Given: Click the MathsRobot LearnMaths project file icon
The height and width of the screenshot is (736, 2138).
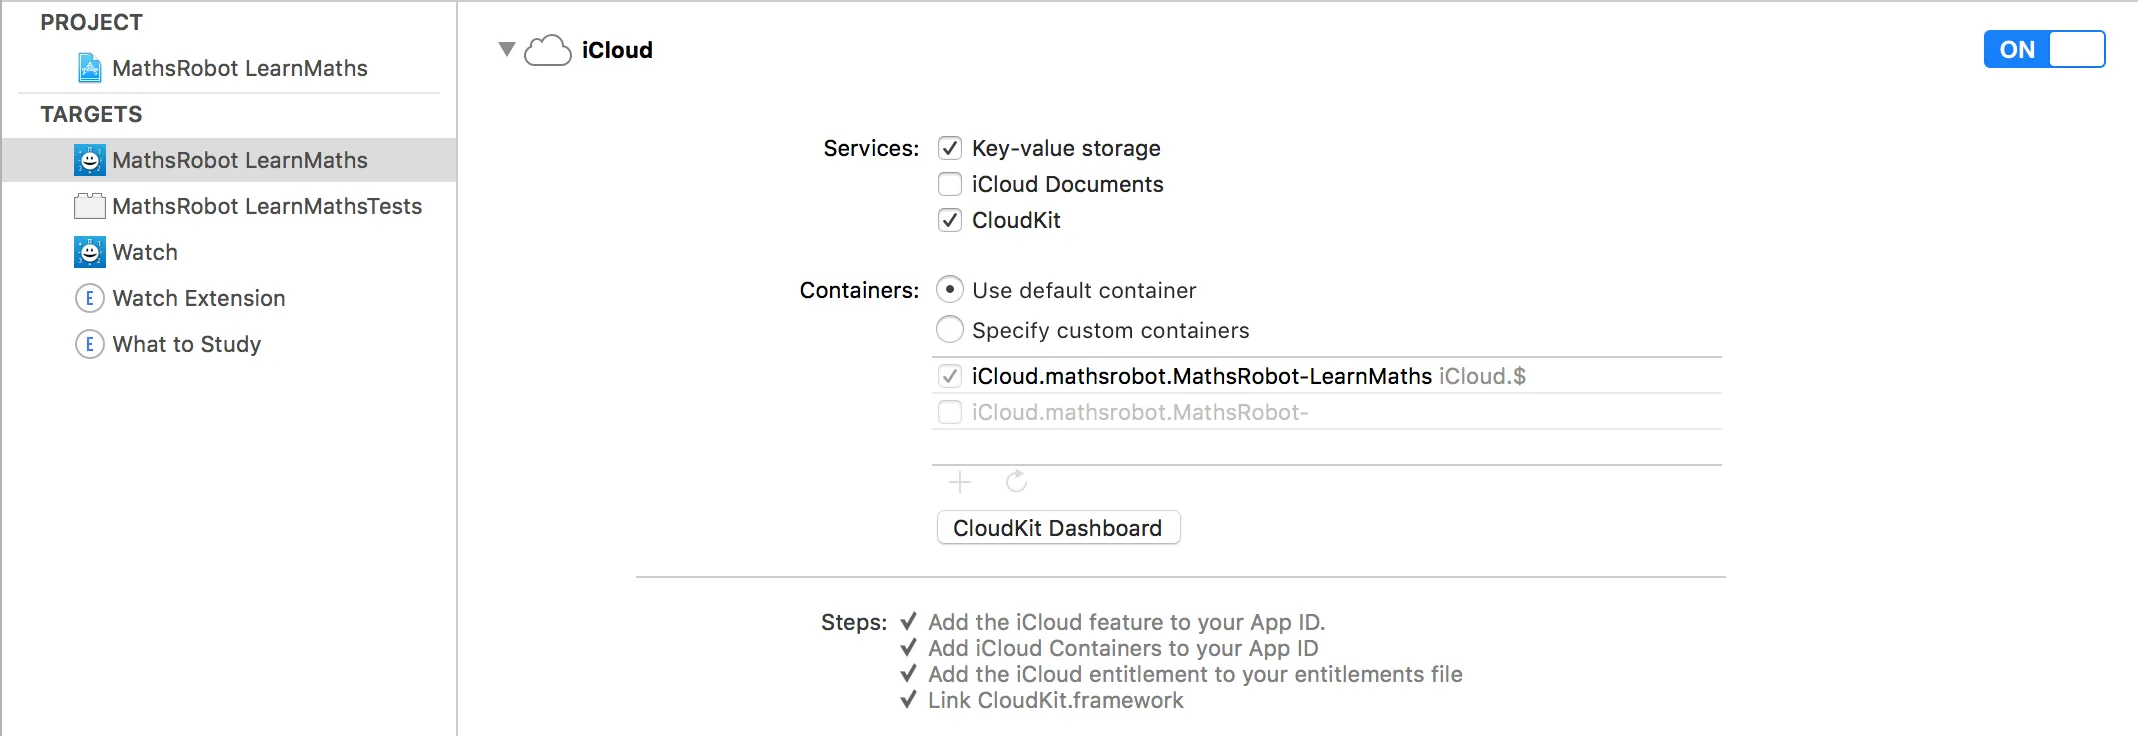Looking at the screenshot, I should tap(90, 68).
